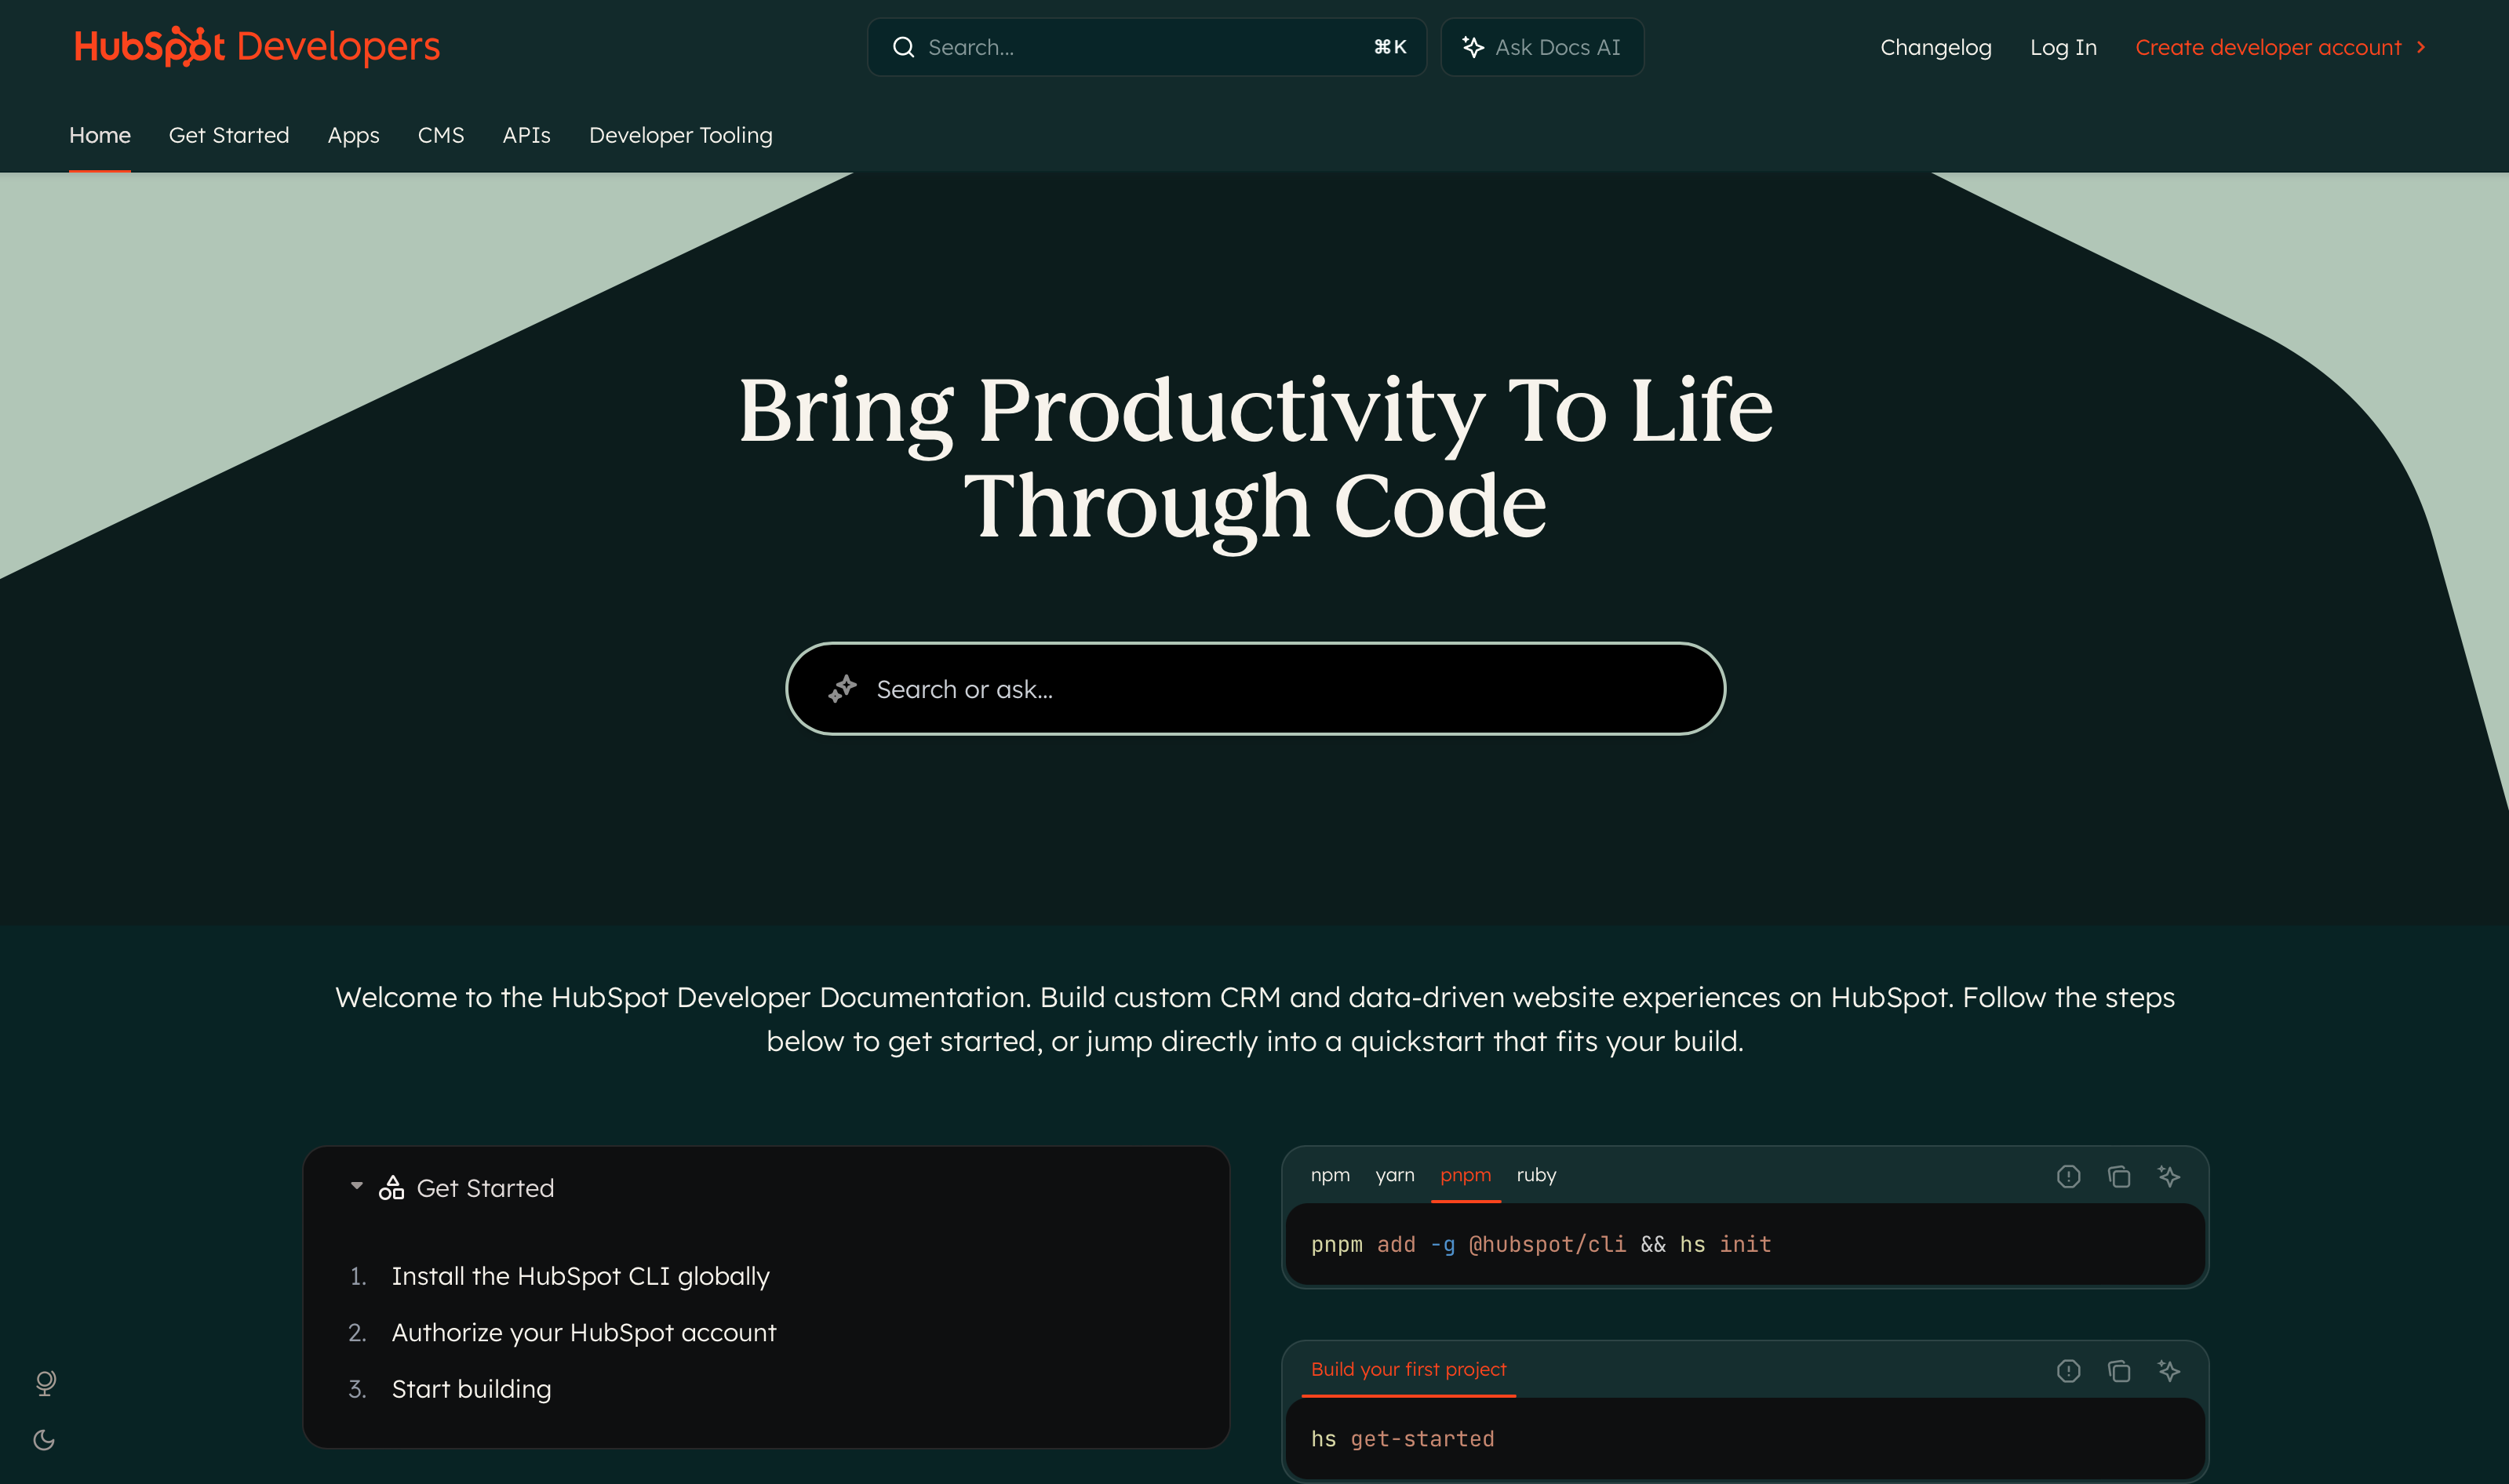Copy the hs get-started command
The height and width of the screenshot is (1484, 2509).
[2119, 1371]
